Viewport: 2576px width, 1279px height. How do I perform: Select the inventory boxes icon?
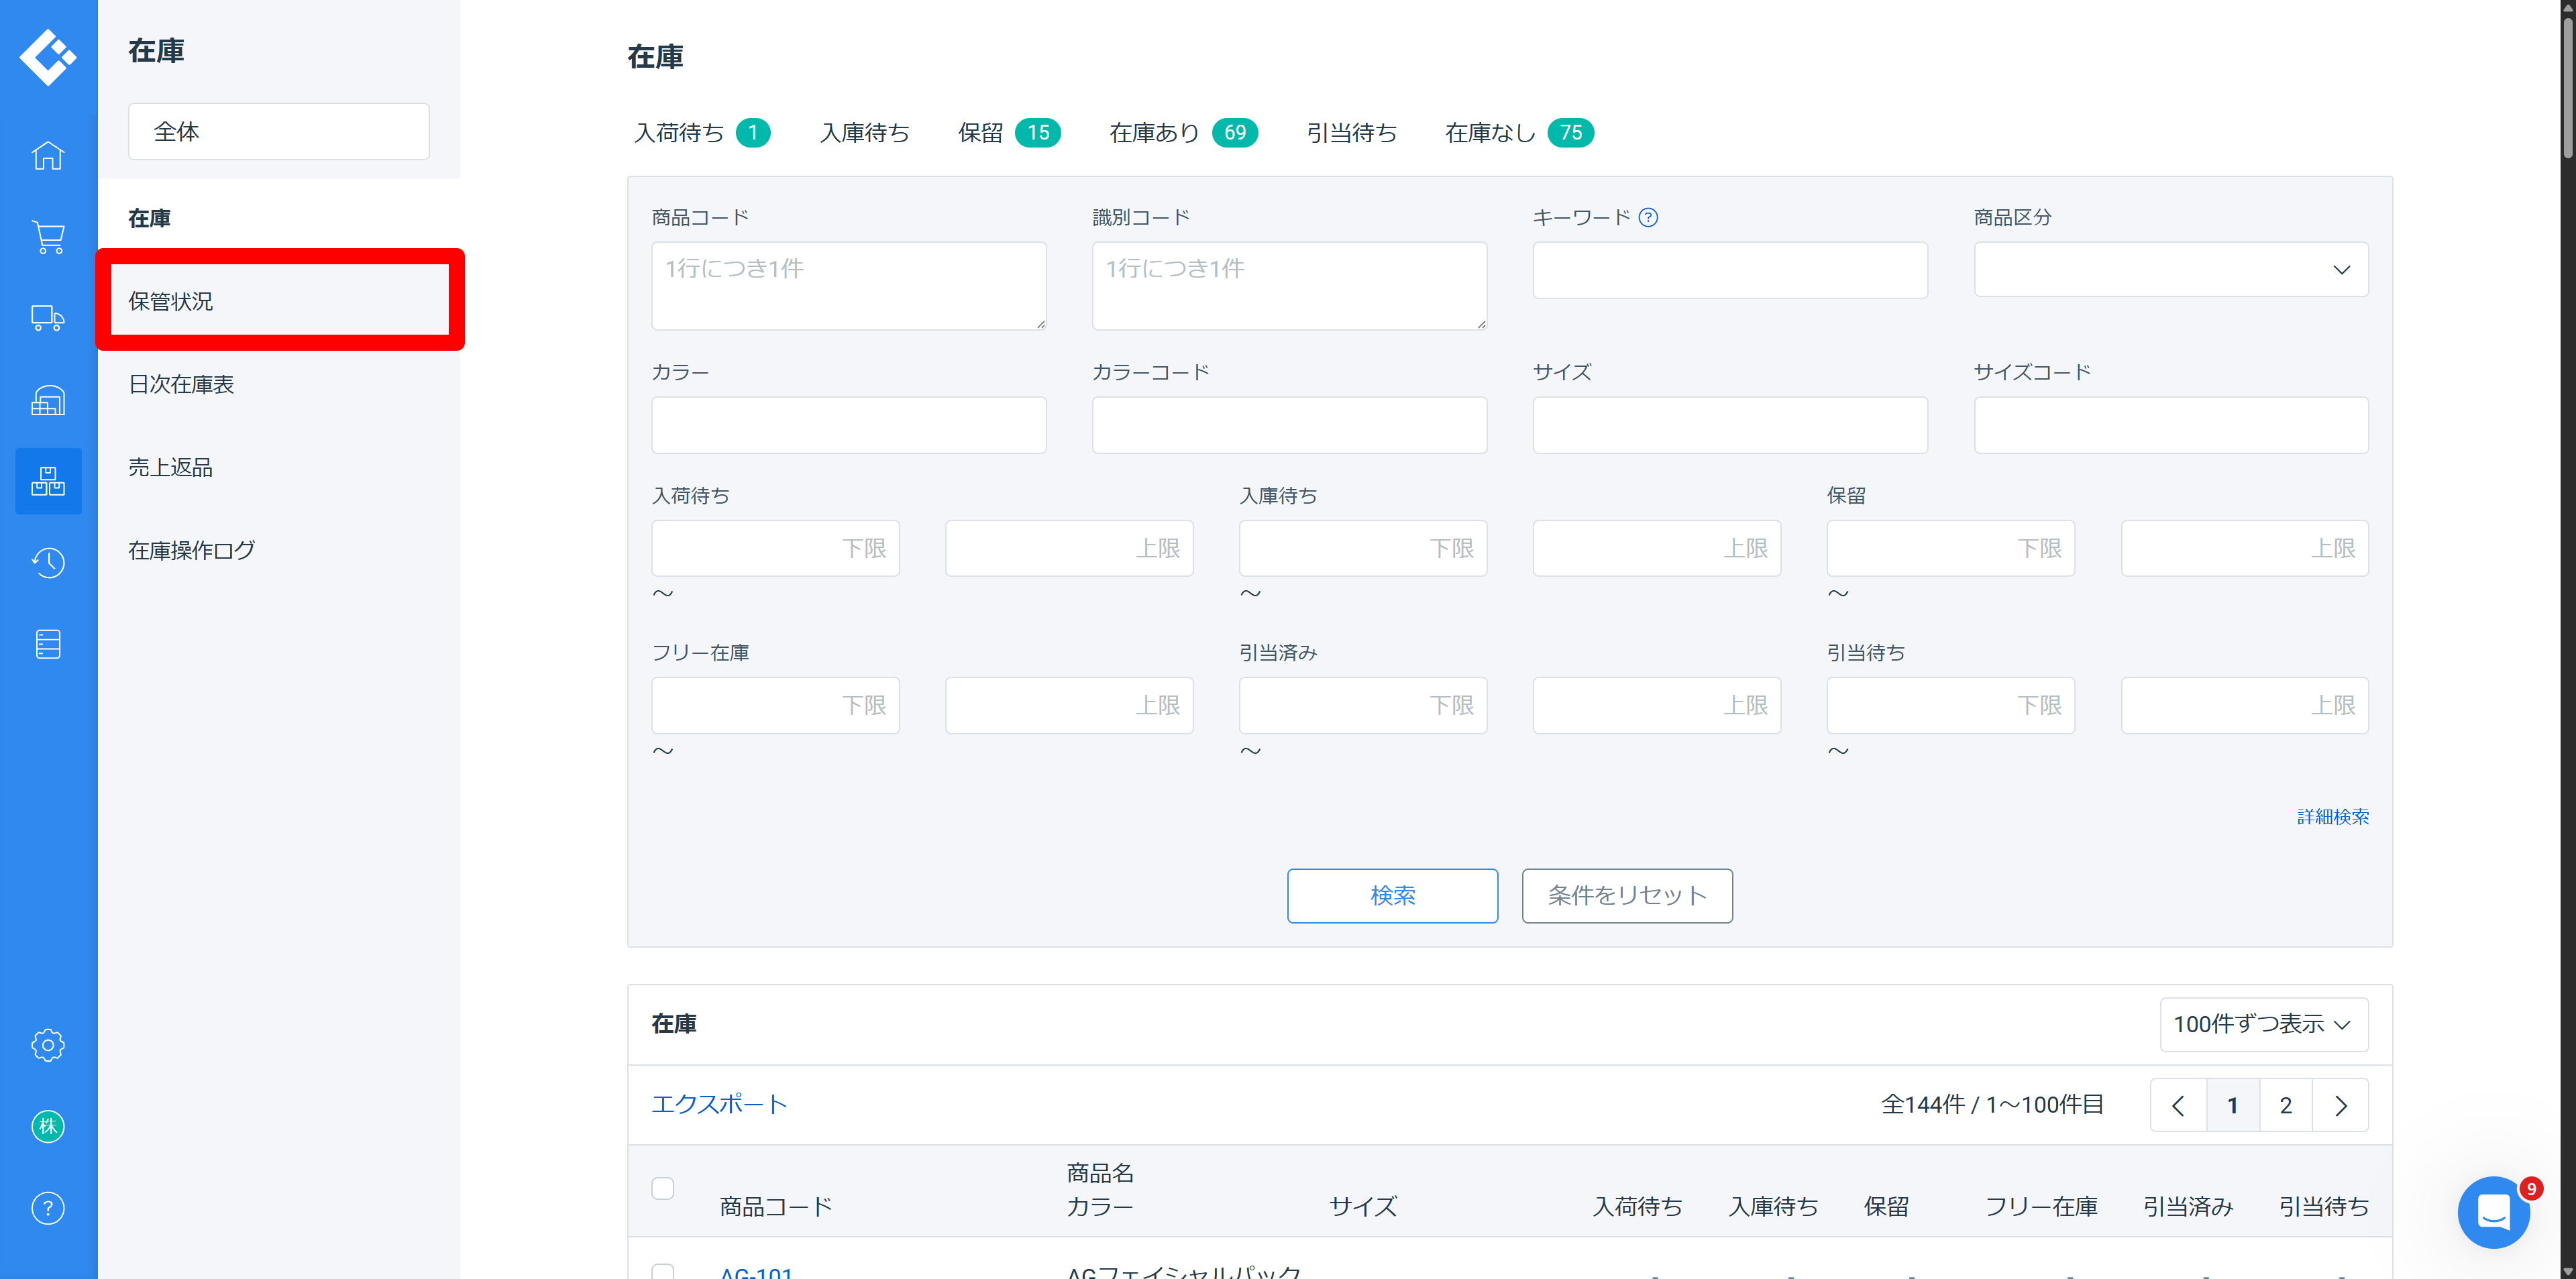click(48, 481)
